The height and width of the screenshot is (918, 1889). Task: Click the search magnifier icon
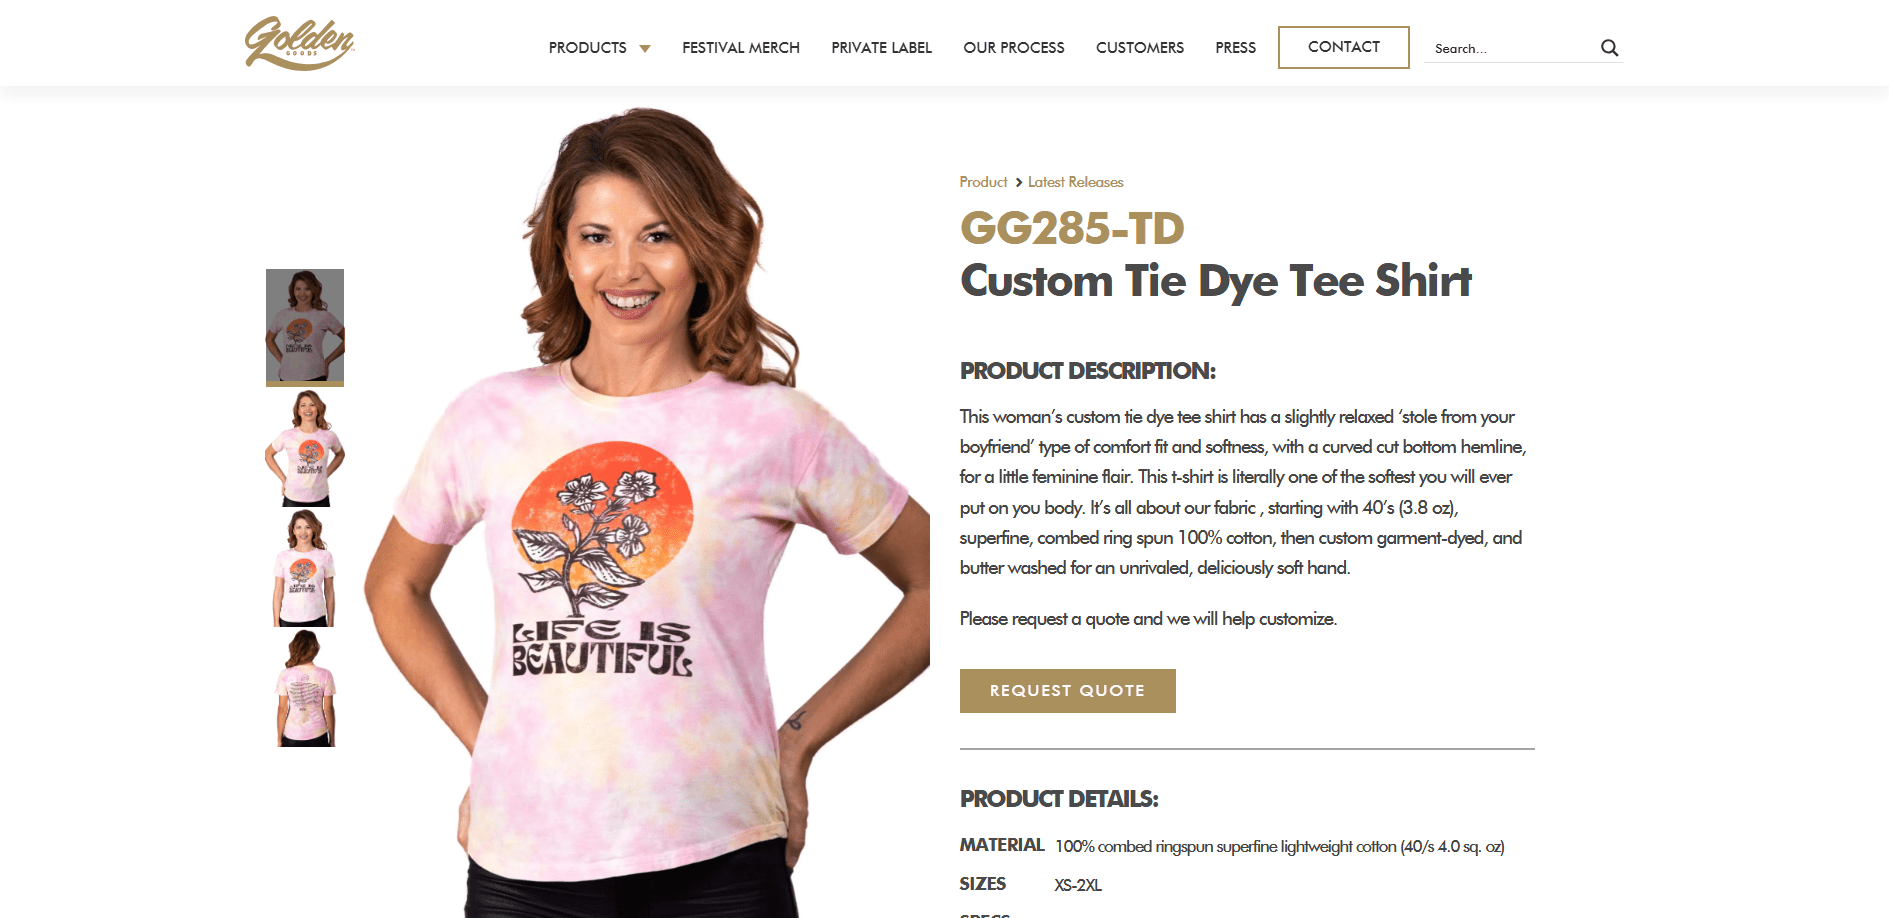point(1609,48)
